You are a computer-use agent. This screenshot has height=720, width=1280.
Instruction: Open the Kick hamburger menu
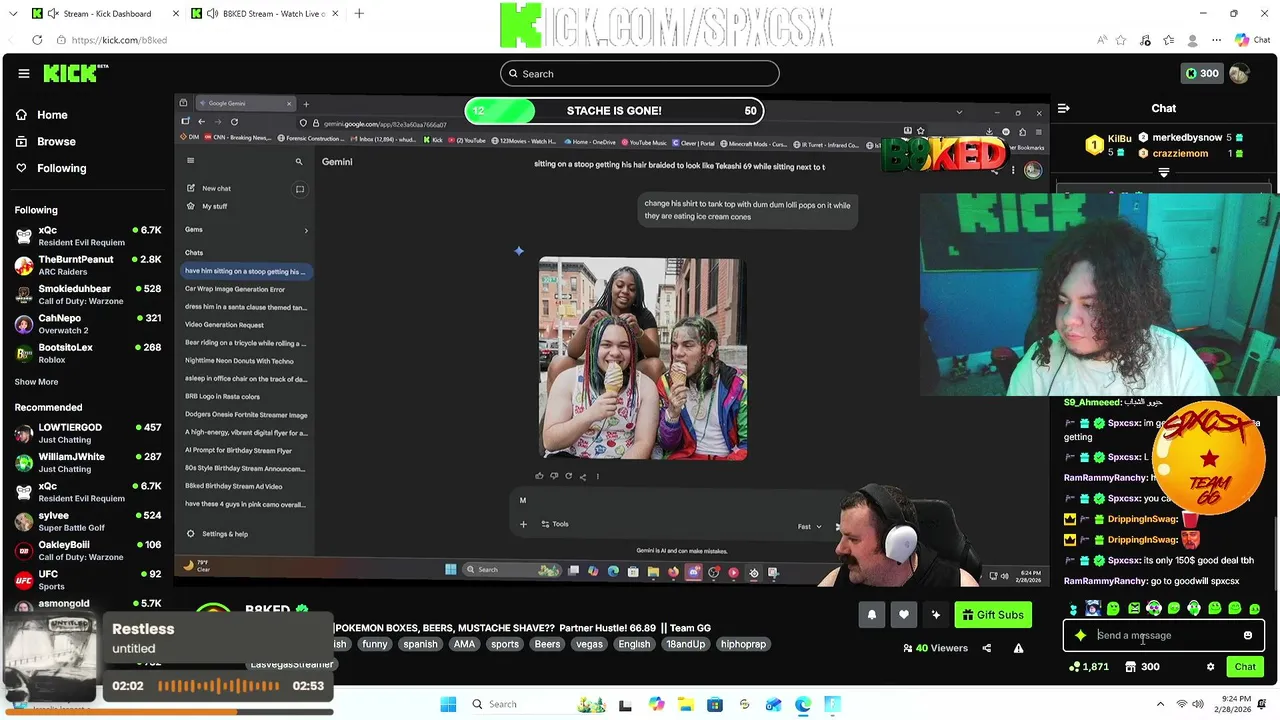pyautogui.click(x=23, y=73)
